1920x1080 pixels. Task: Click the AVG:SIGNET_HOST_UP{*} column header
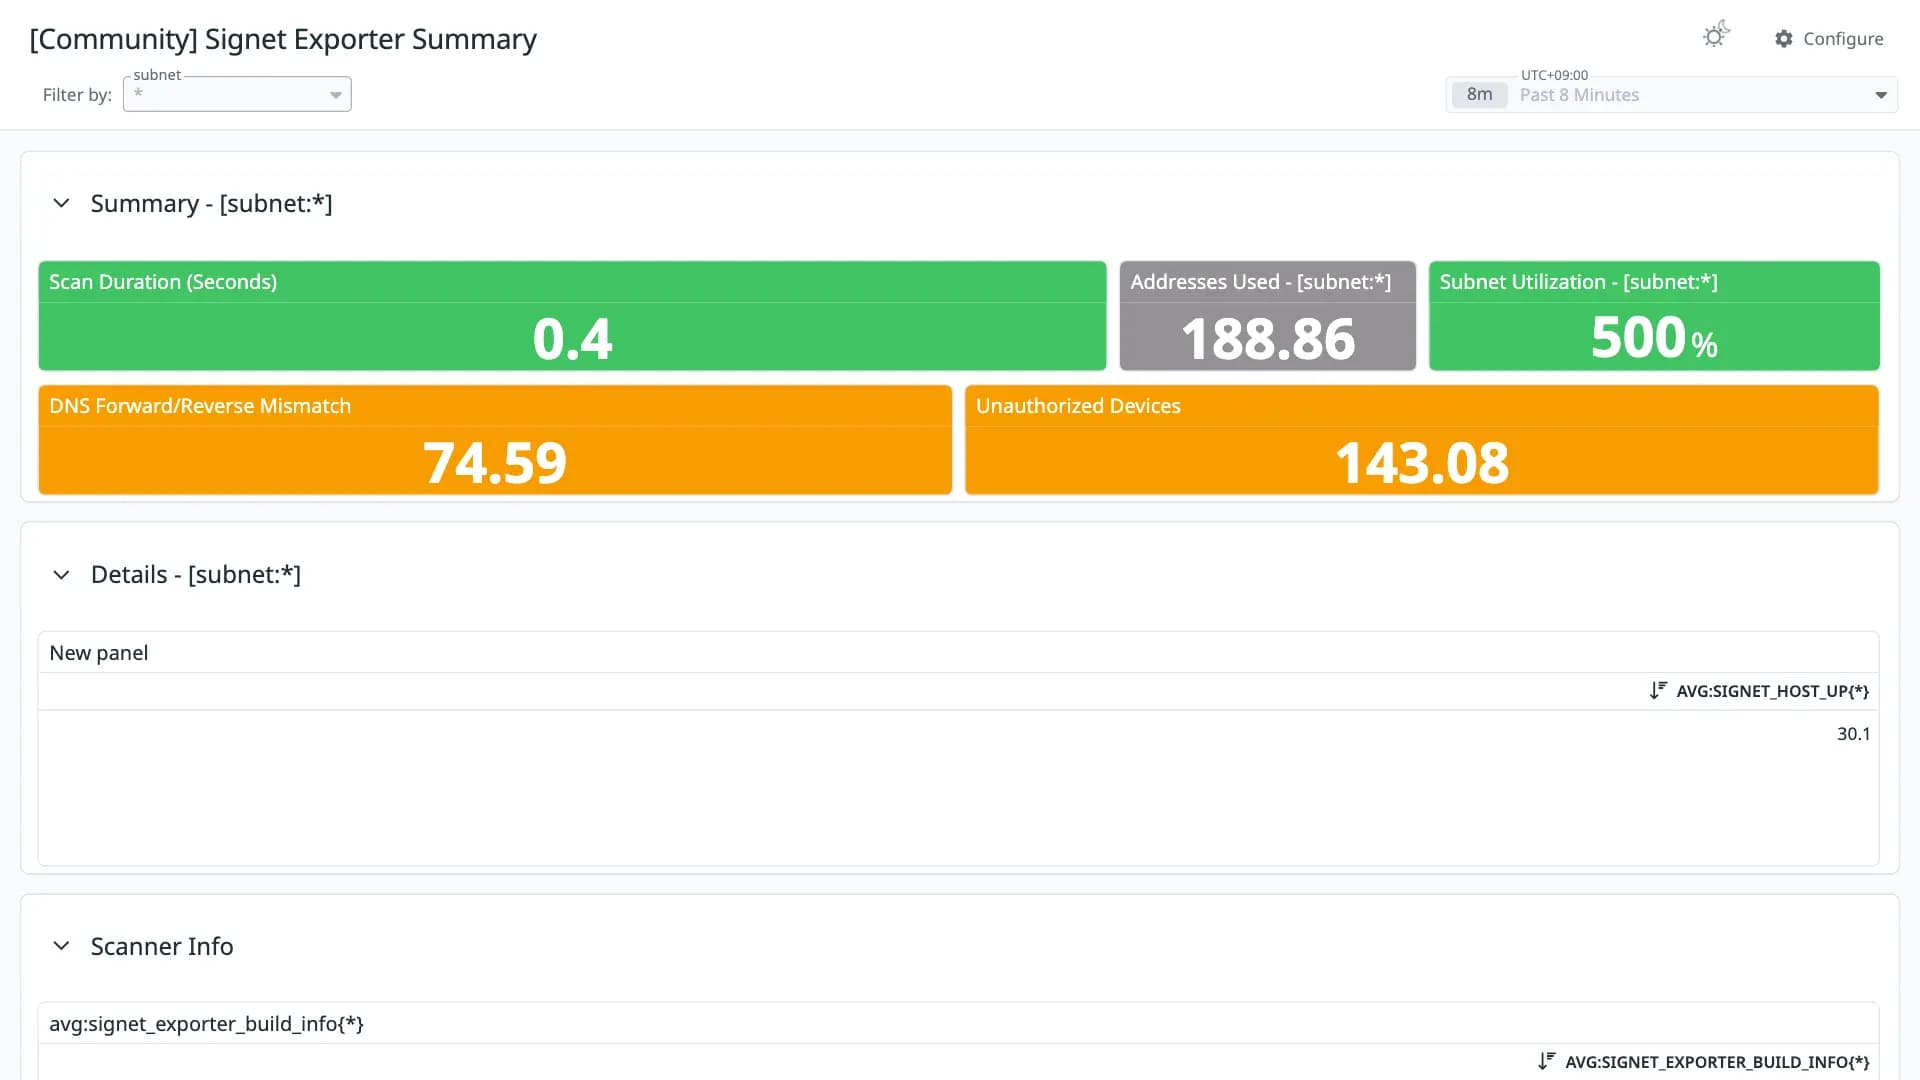click(1772, 691)
